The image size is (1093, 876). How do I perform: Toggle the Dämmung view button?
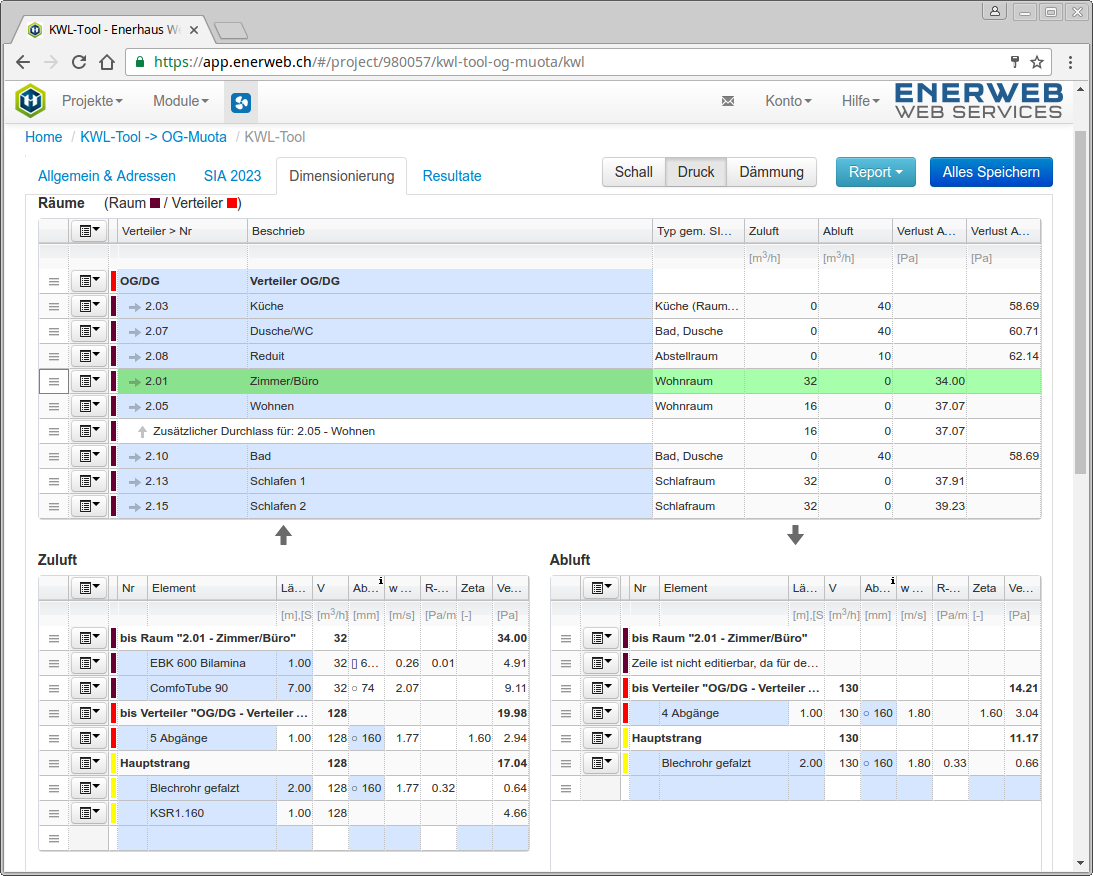click(771, 172)
